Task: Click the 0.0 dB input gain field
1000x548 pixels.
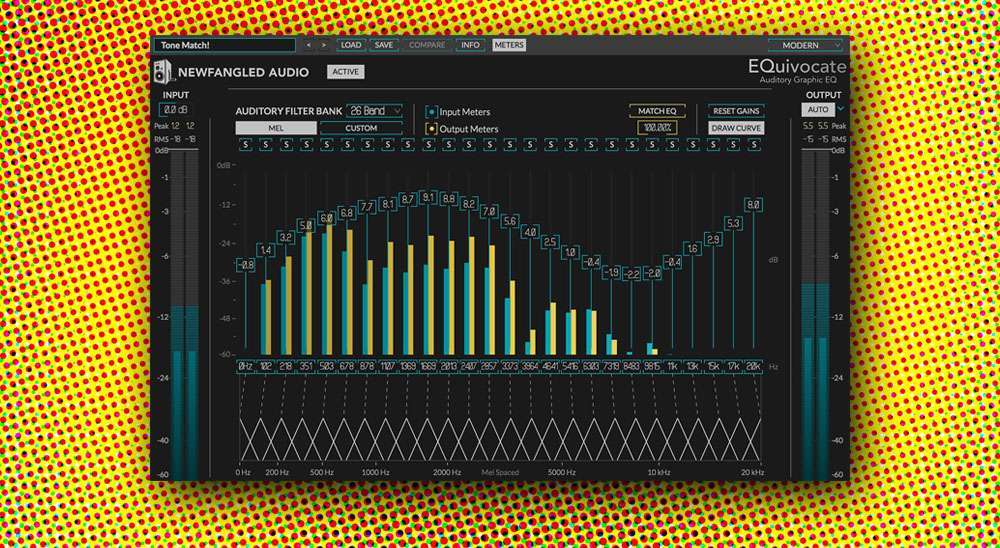Action: [174, 110]
